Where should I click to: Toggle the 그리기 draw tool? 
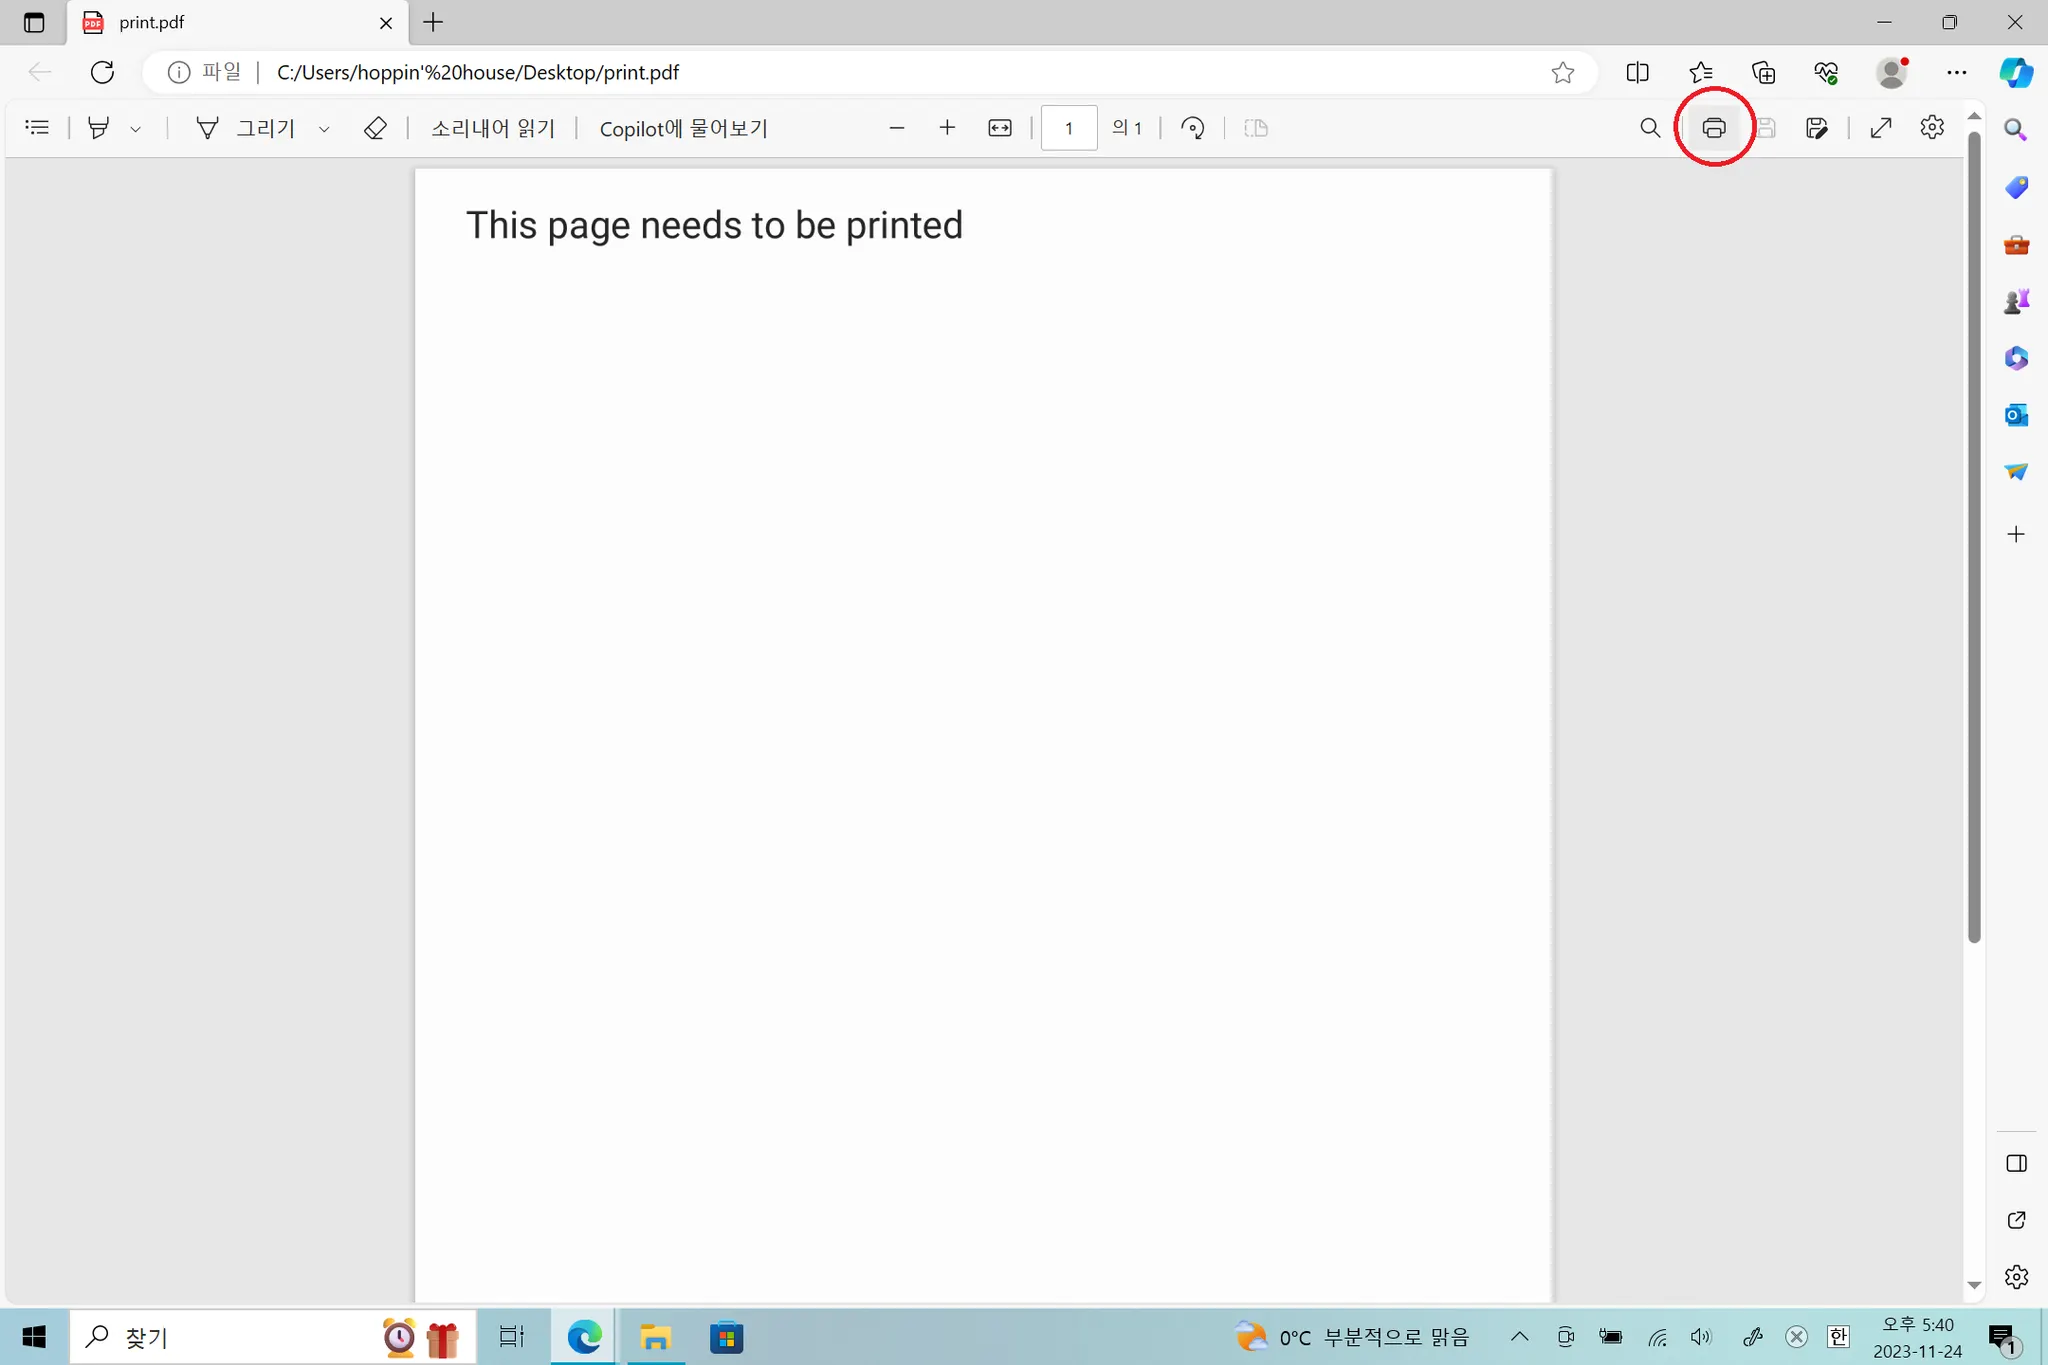point(246,128)
